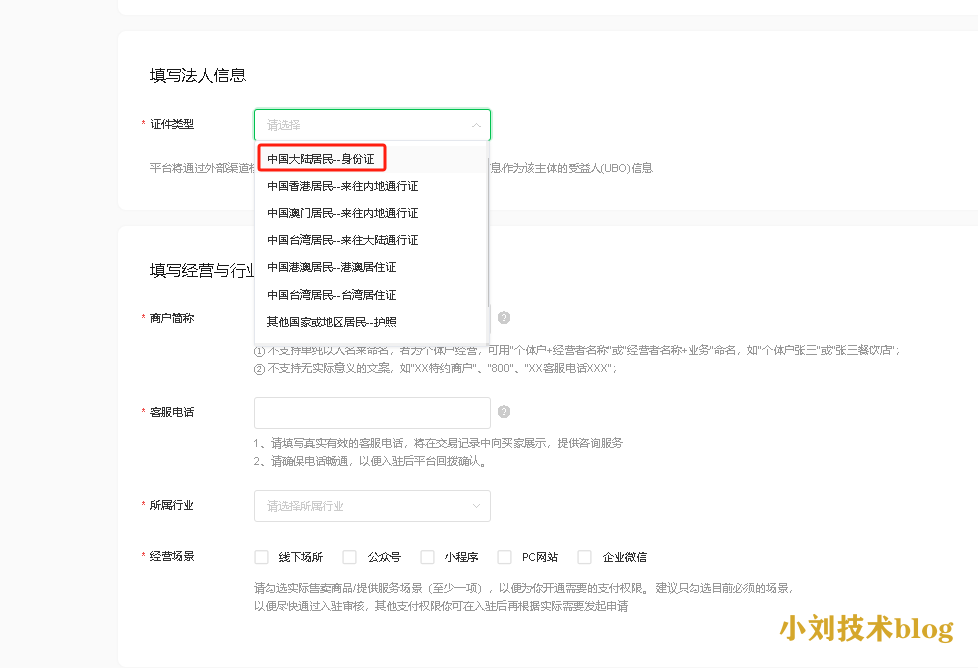Choose 中国大陆居民--身份证 option
Image resolution: width=978 pixels, height=668 pixels.
[321, 159]
